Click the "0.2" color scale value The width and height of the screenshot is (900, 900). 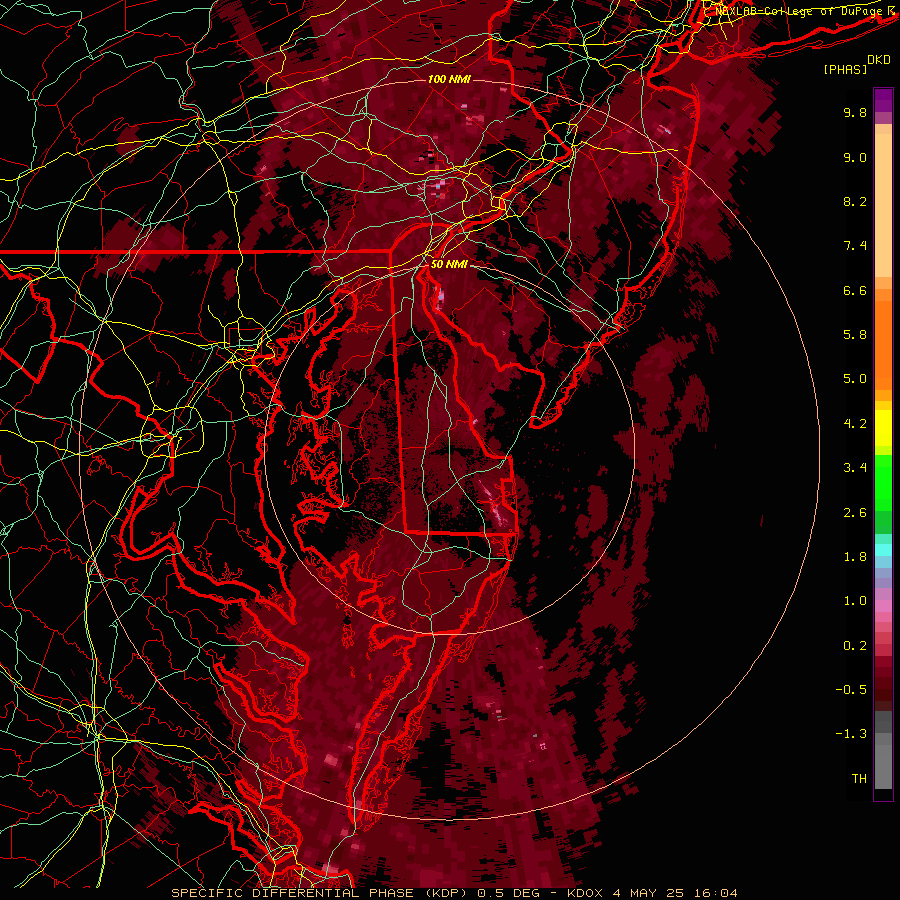(x=855, y=646)
